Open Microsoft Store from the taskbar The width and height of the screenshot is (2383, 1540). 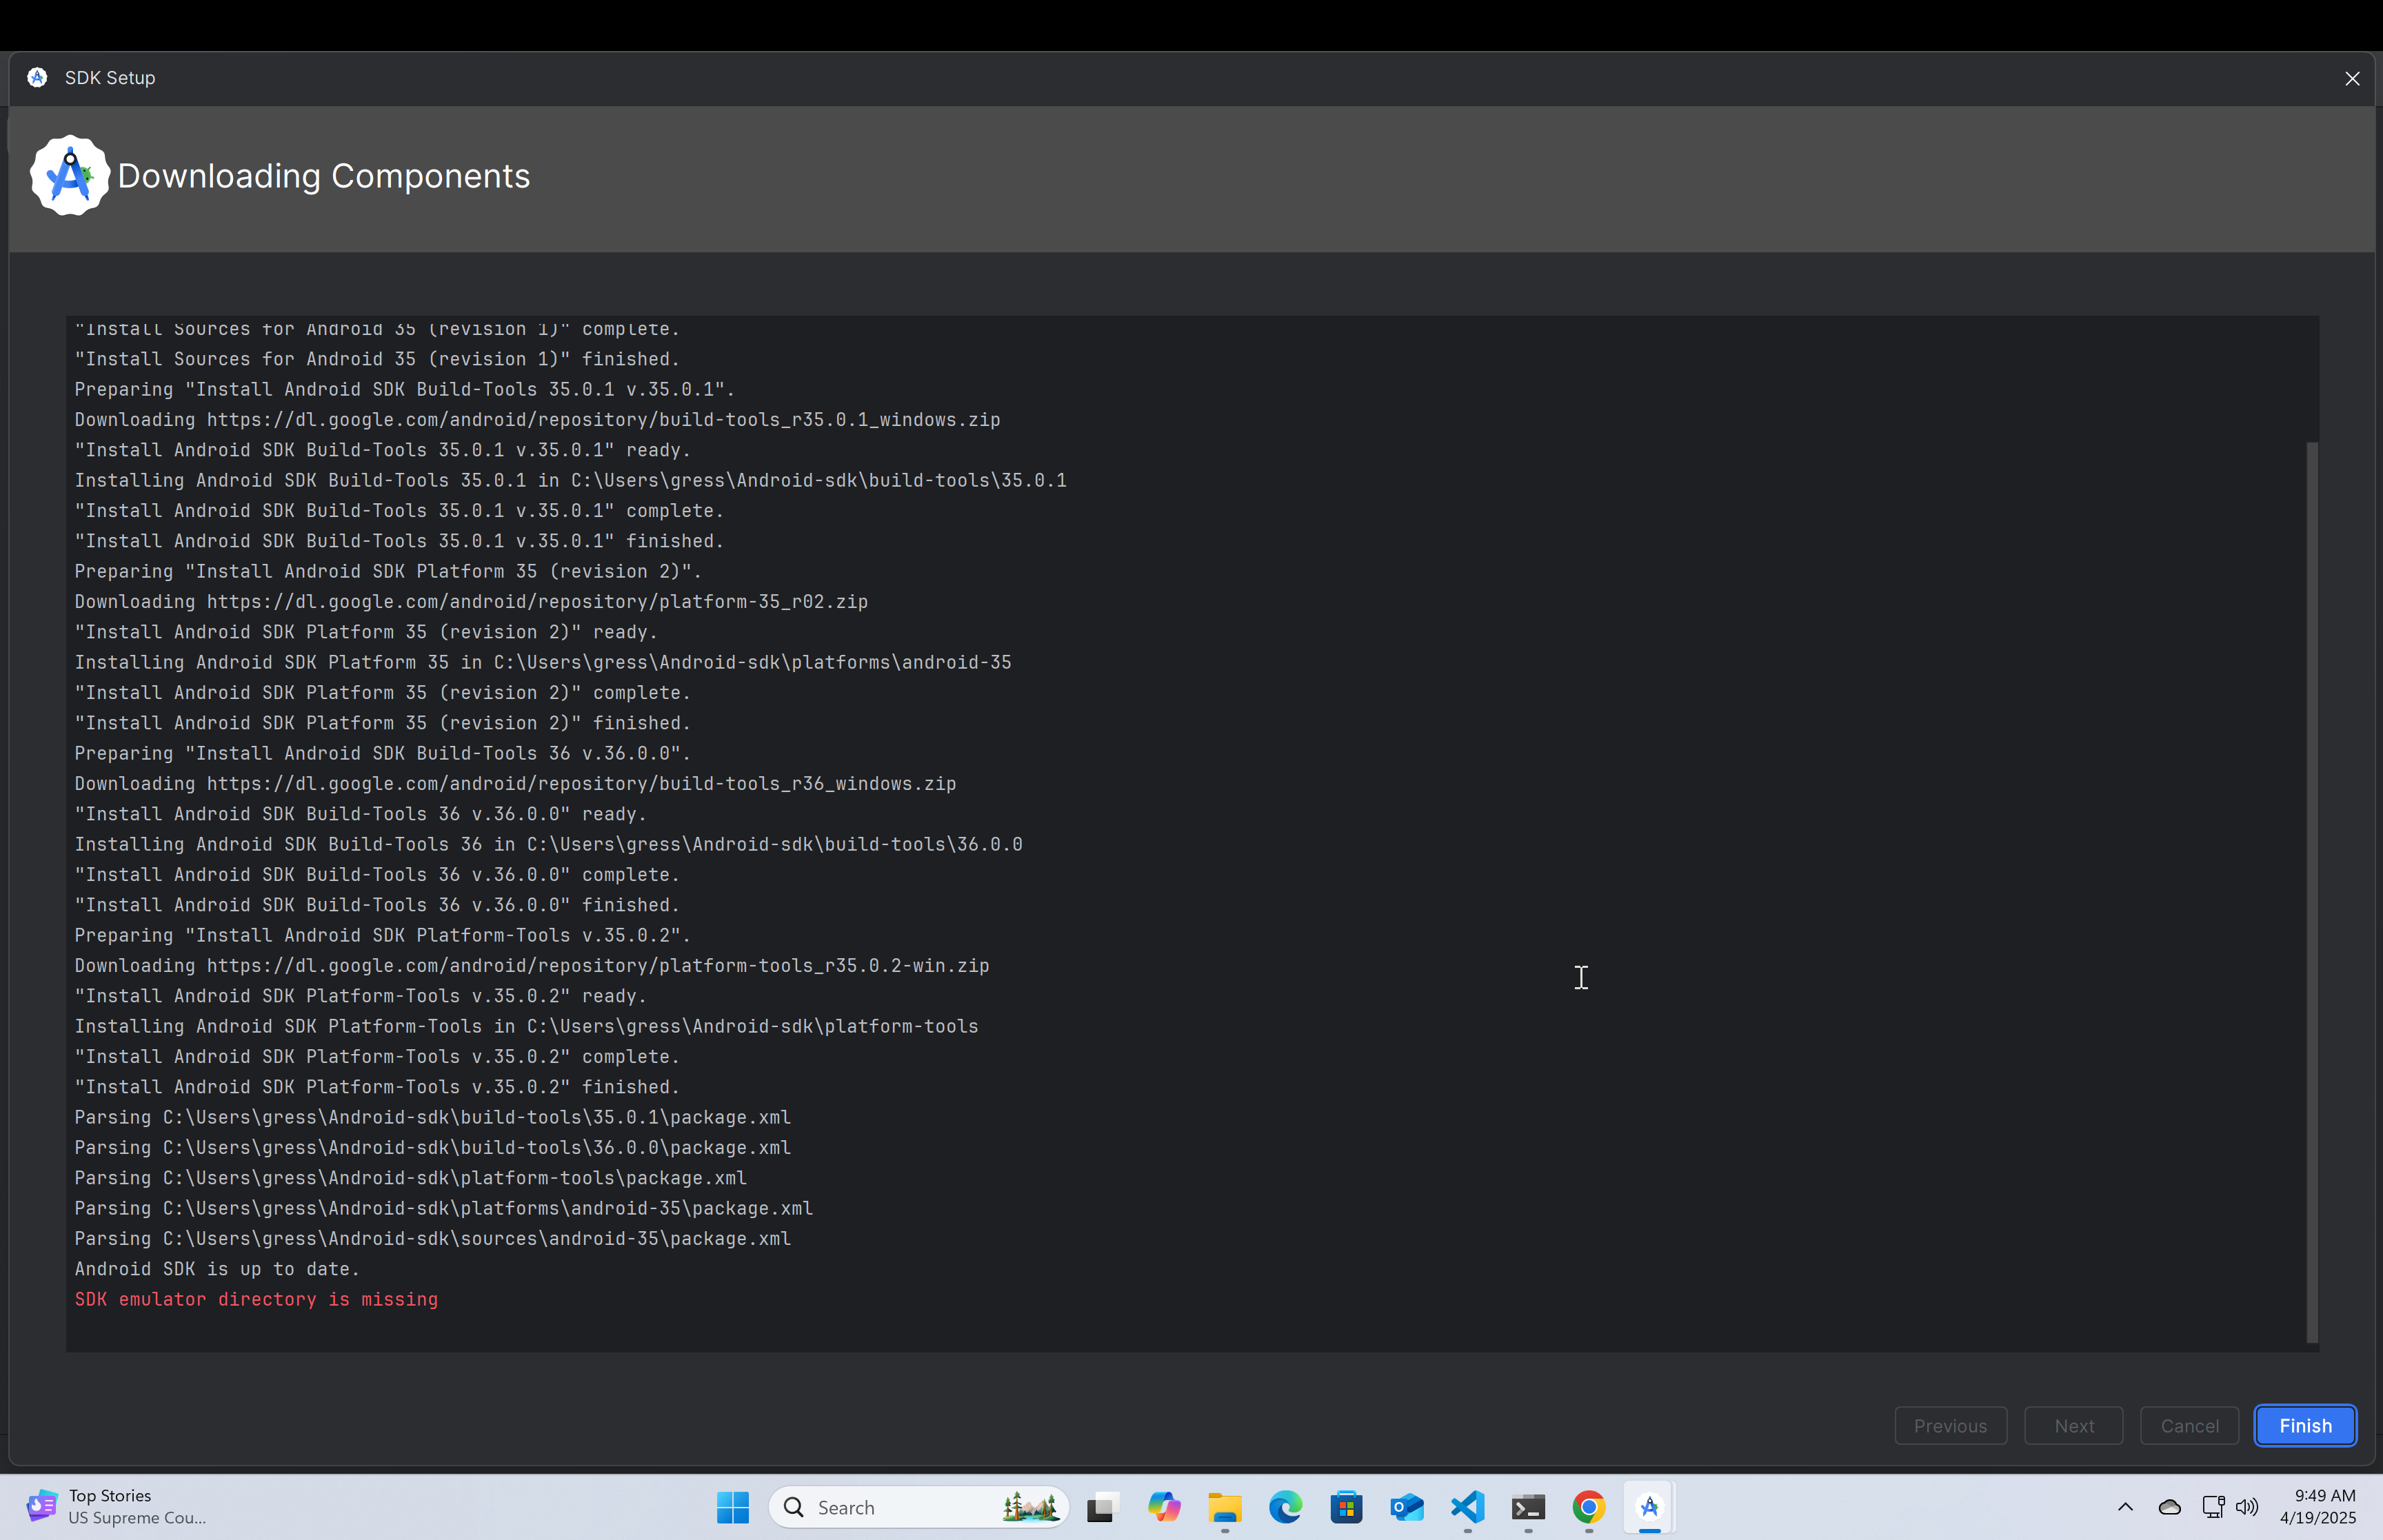(1346, 1507)
